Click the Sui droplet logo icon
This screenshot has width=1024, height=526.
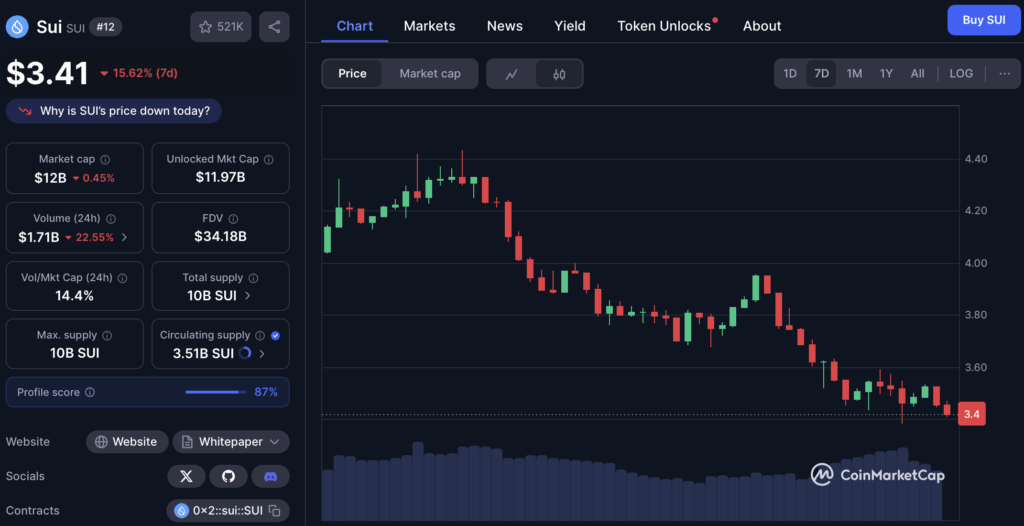[17, 27]
